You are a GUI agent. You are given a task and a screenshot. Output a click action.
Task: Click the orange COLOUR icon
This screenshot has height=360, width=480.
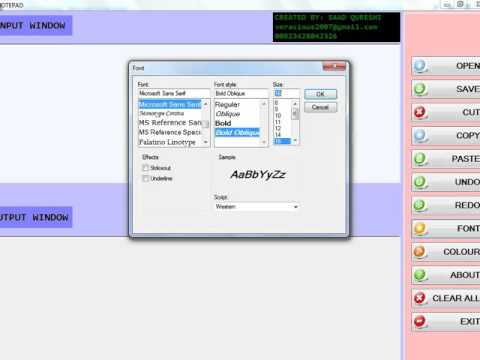[420, 252]
